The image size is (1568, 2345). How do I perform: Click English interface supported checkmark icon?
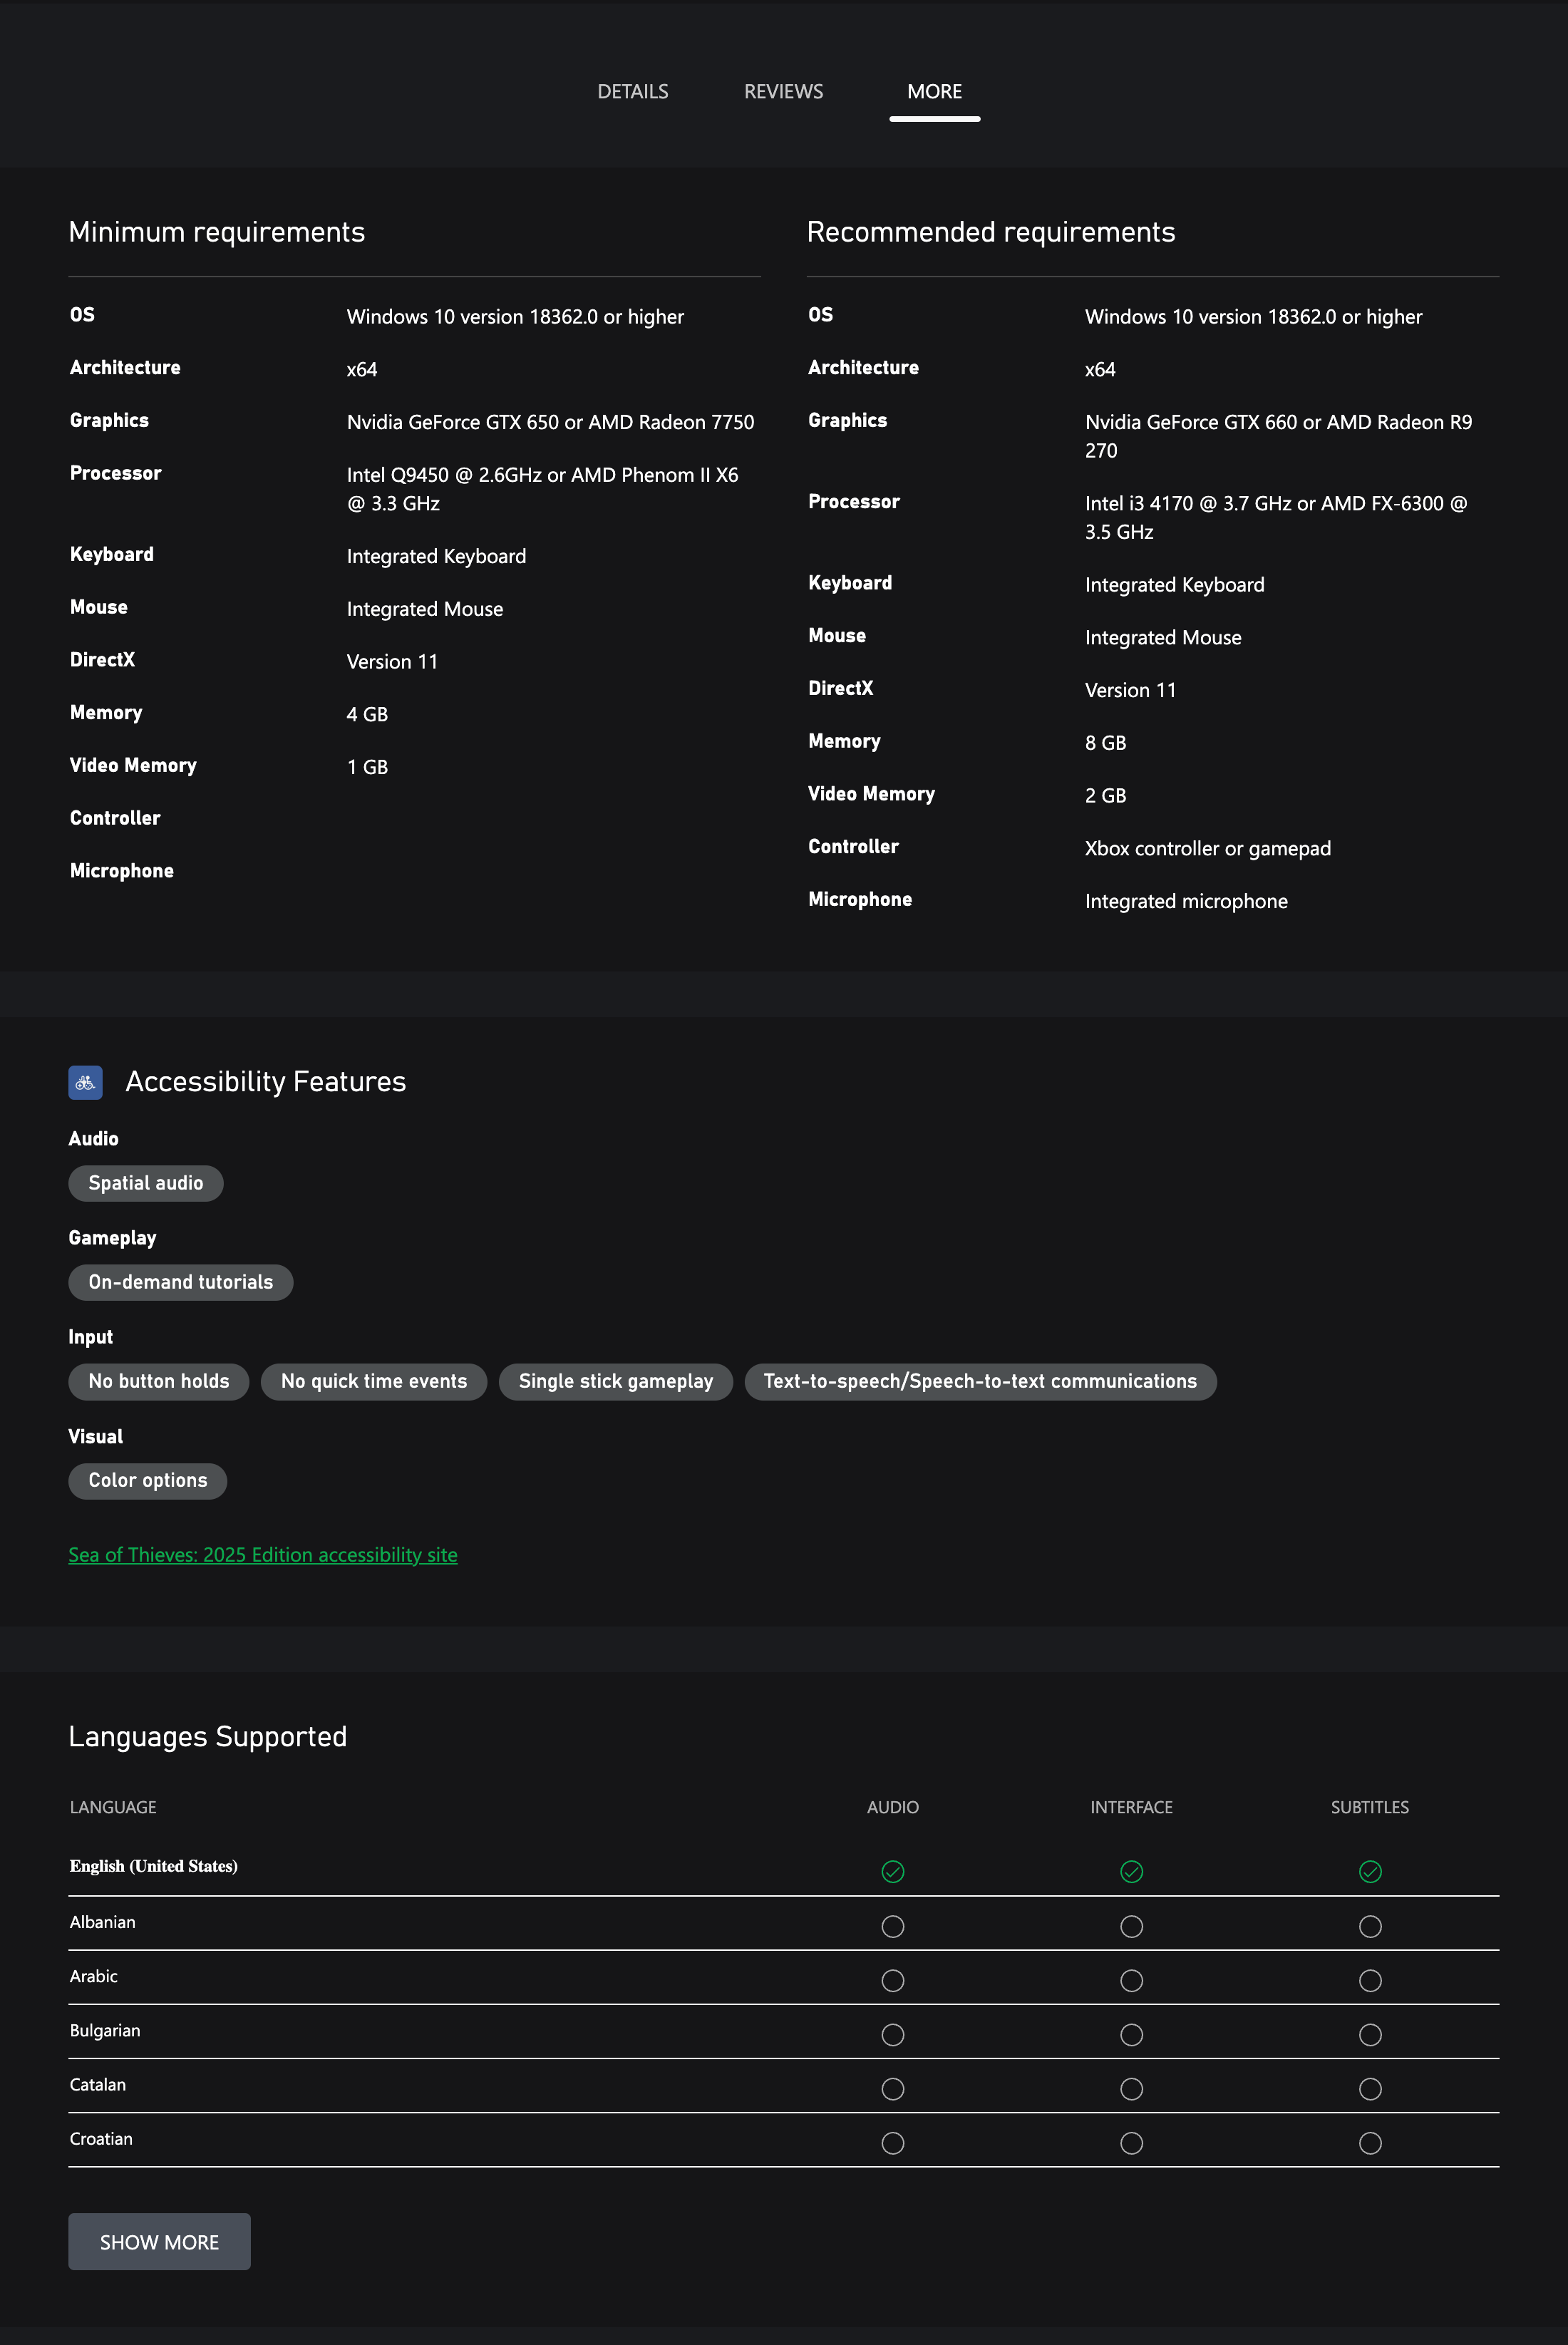(x=1131, y=1871)
